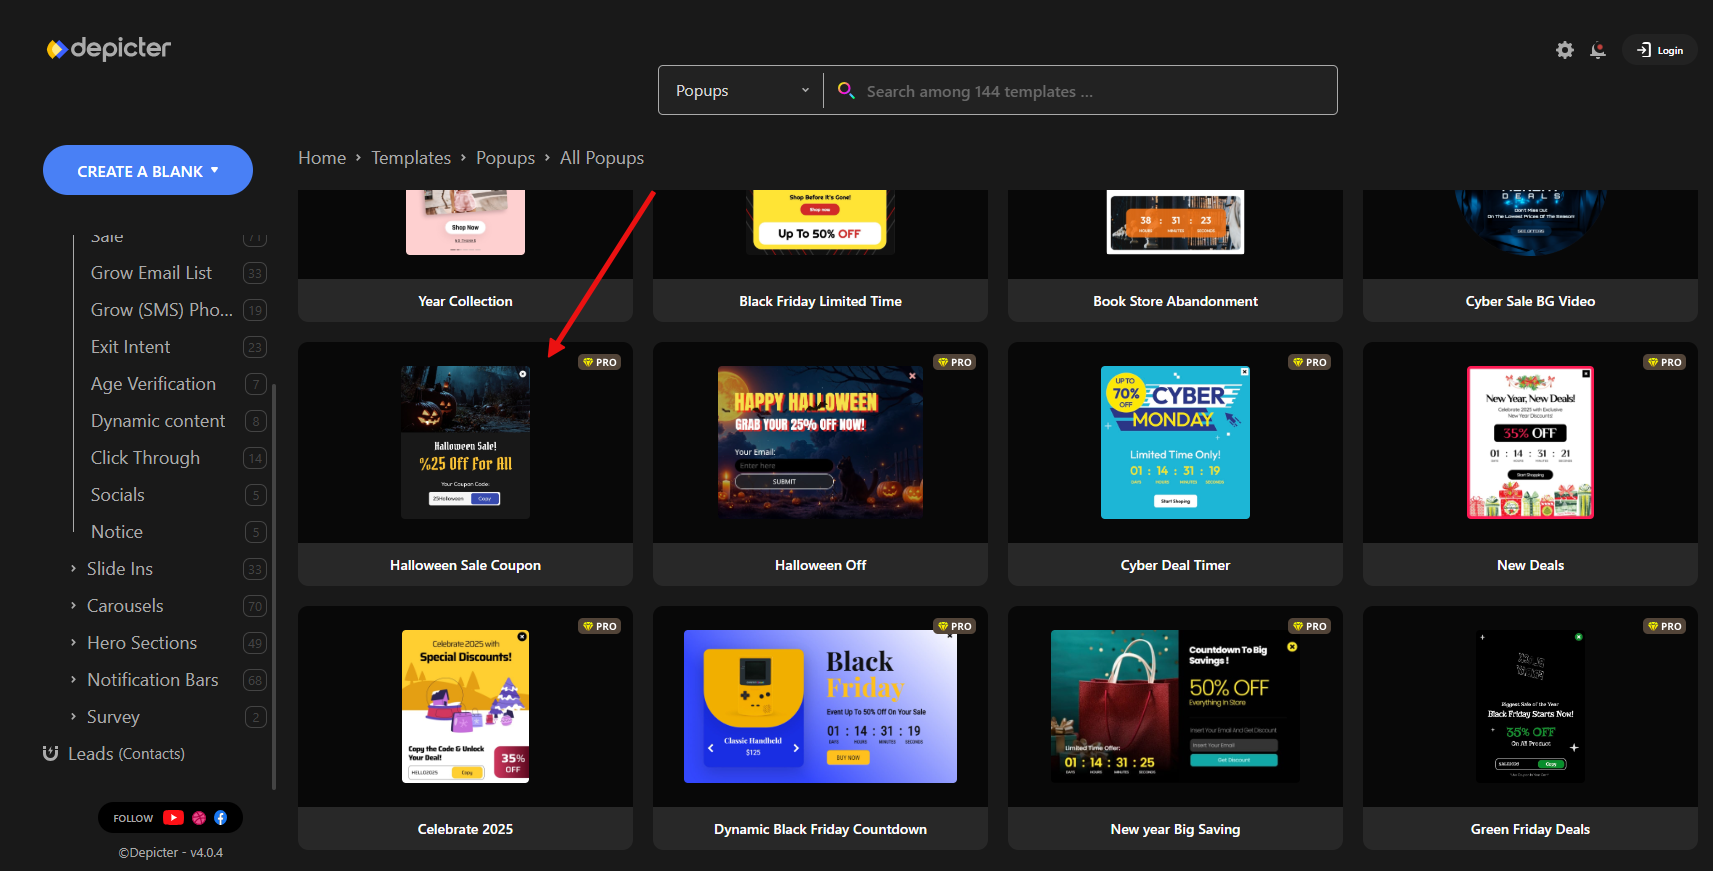Select Exit Intent category
The height and width of the screenshot is (871, 1713).
[x=130, y=347]
